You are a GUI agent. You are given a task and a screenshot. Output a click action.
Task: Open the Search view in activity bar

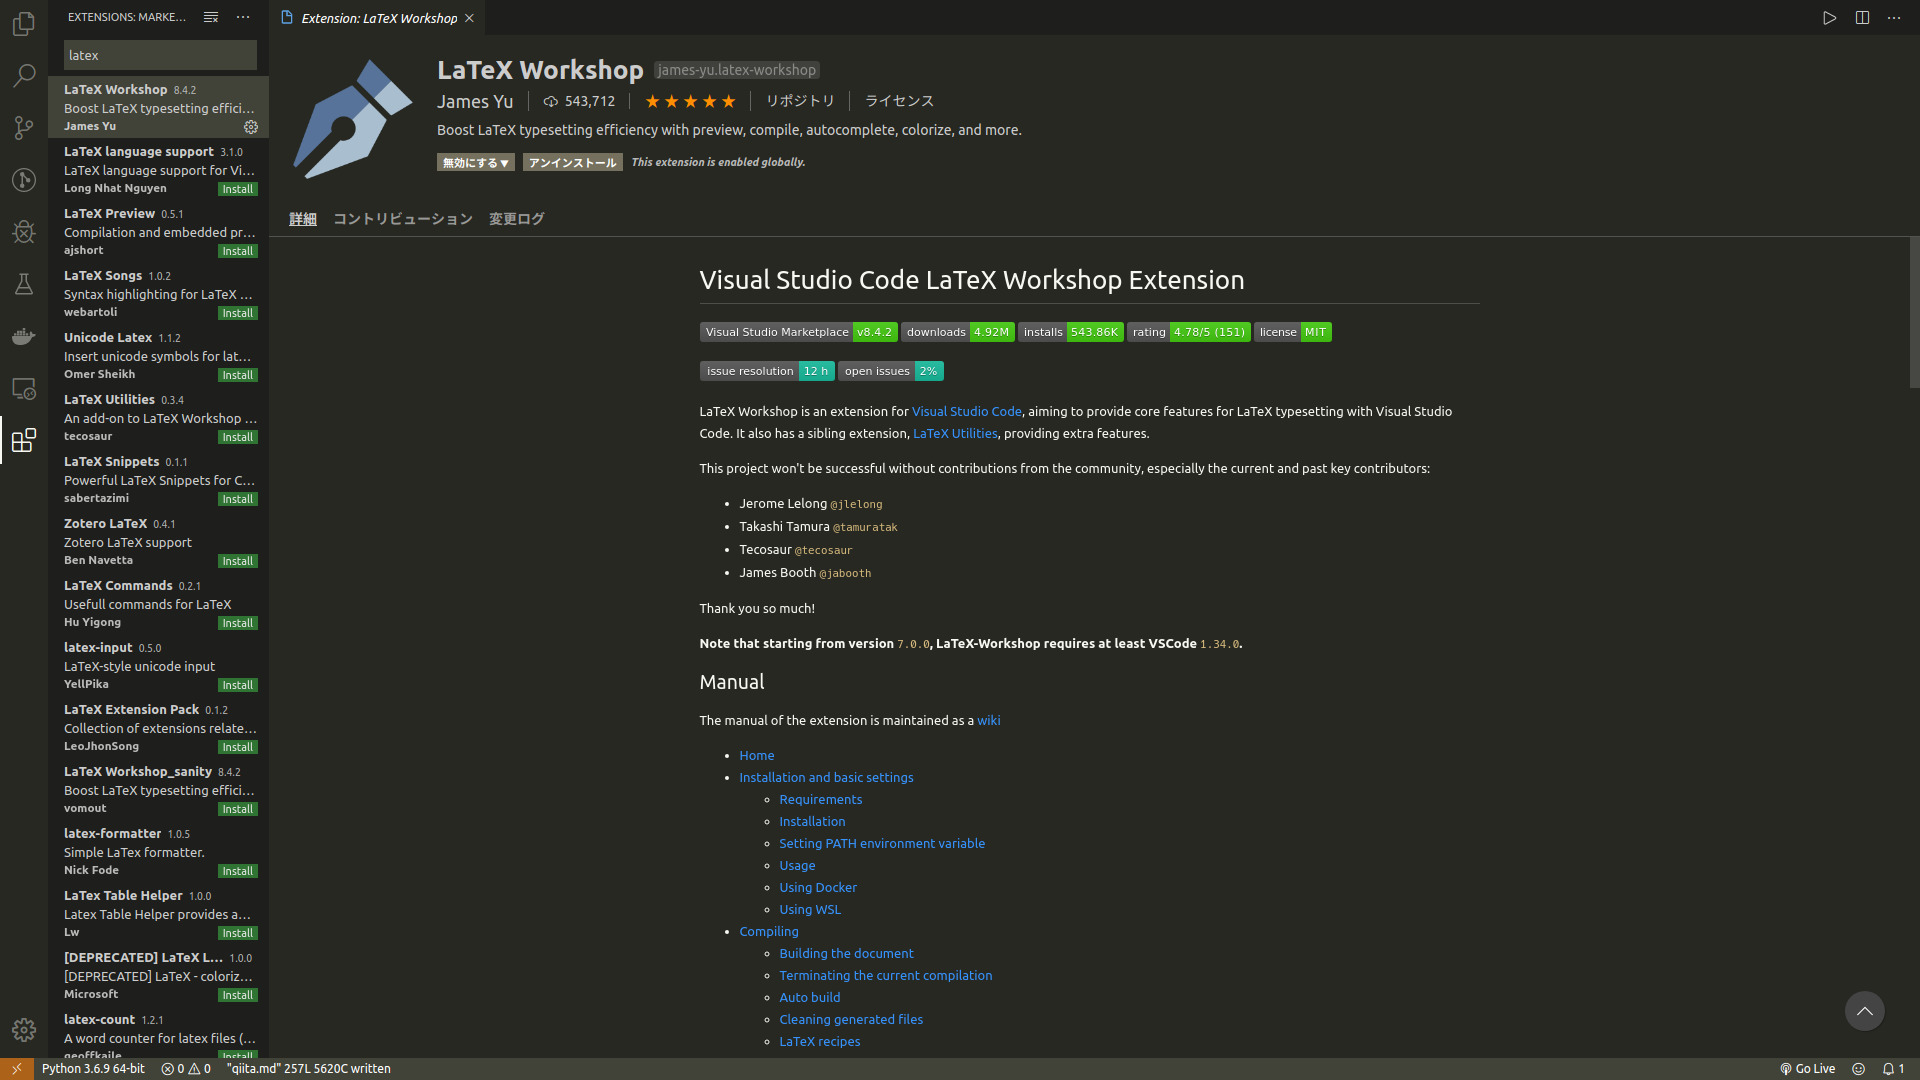coord(24,76)
